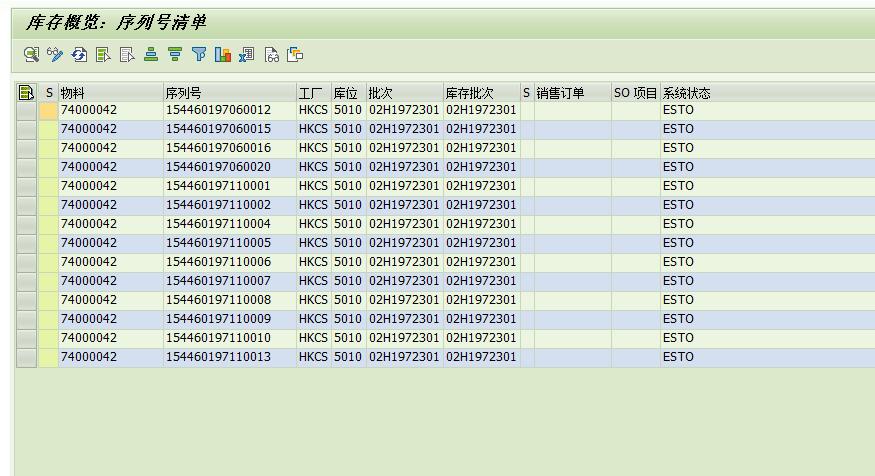
Task: Select row marker for serial 15446019711001
Action: tap(26, 186)
